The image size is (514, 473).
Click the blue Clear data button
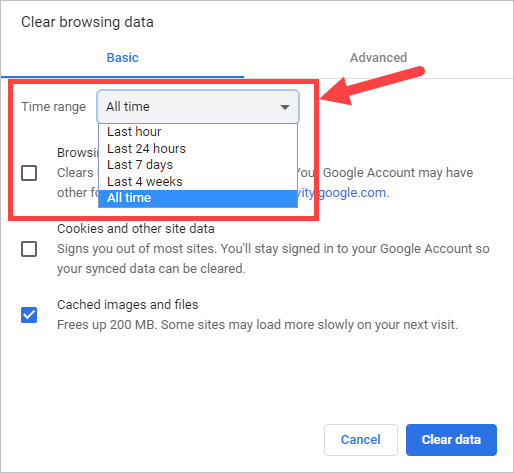(451, 440)
